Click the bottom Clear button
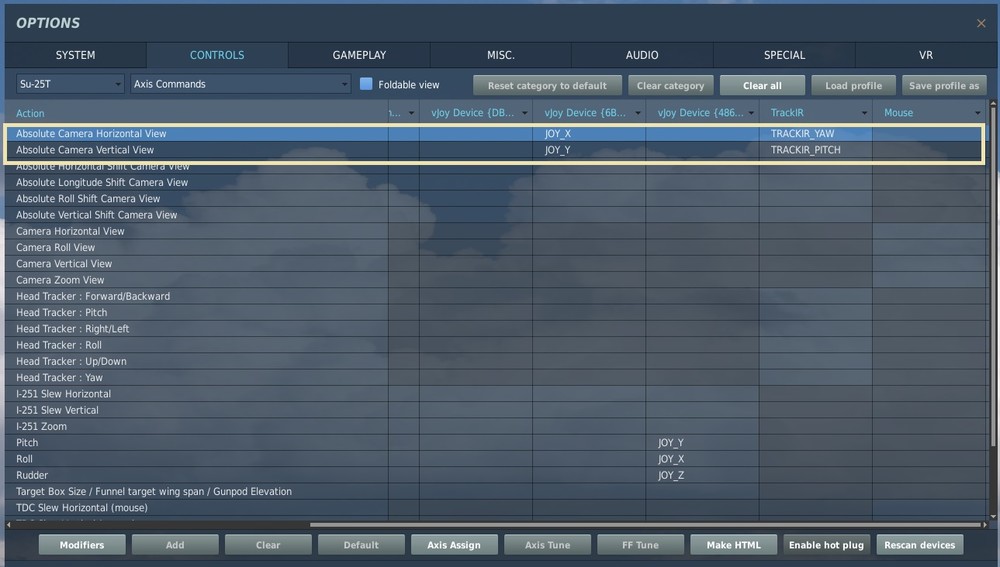The height and width of the screenshot is (567, 1000). pos(268,545)
